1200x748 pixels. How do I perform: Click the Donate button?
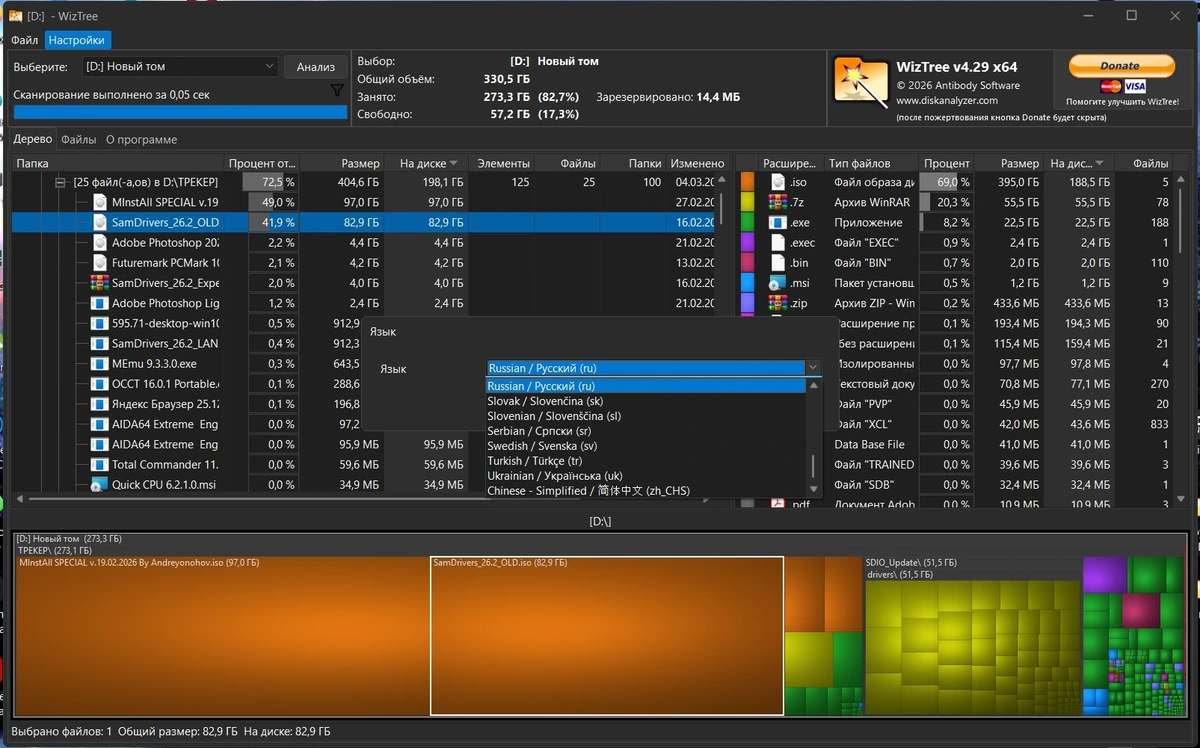tap(1120, 66)
